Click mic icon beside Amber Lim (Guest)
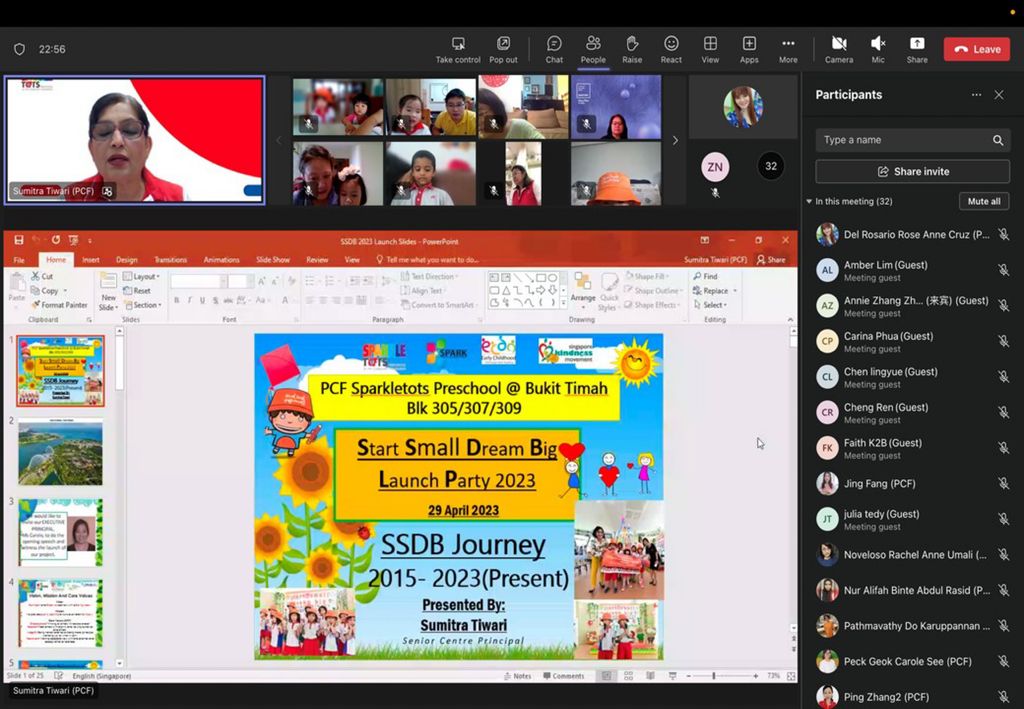 click(1003, 270)
